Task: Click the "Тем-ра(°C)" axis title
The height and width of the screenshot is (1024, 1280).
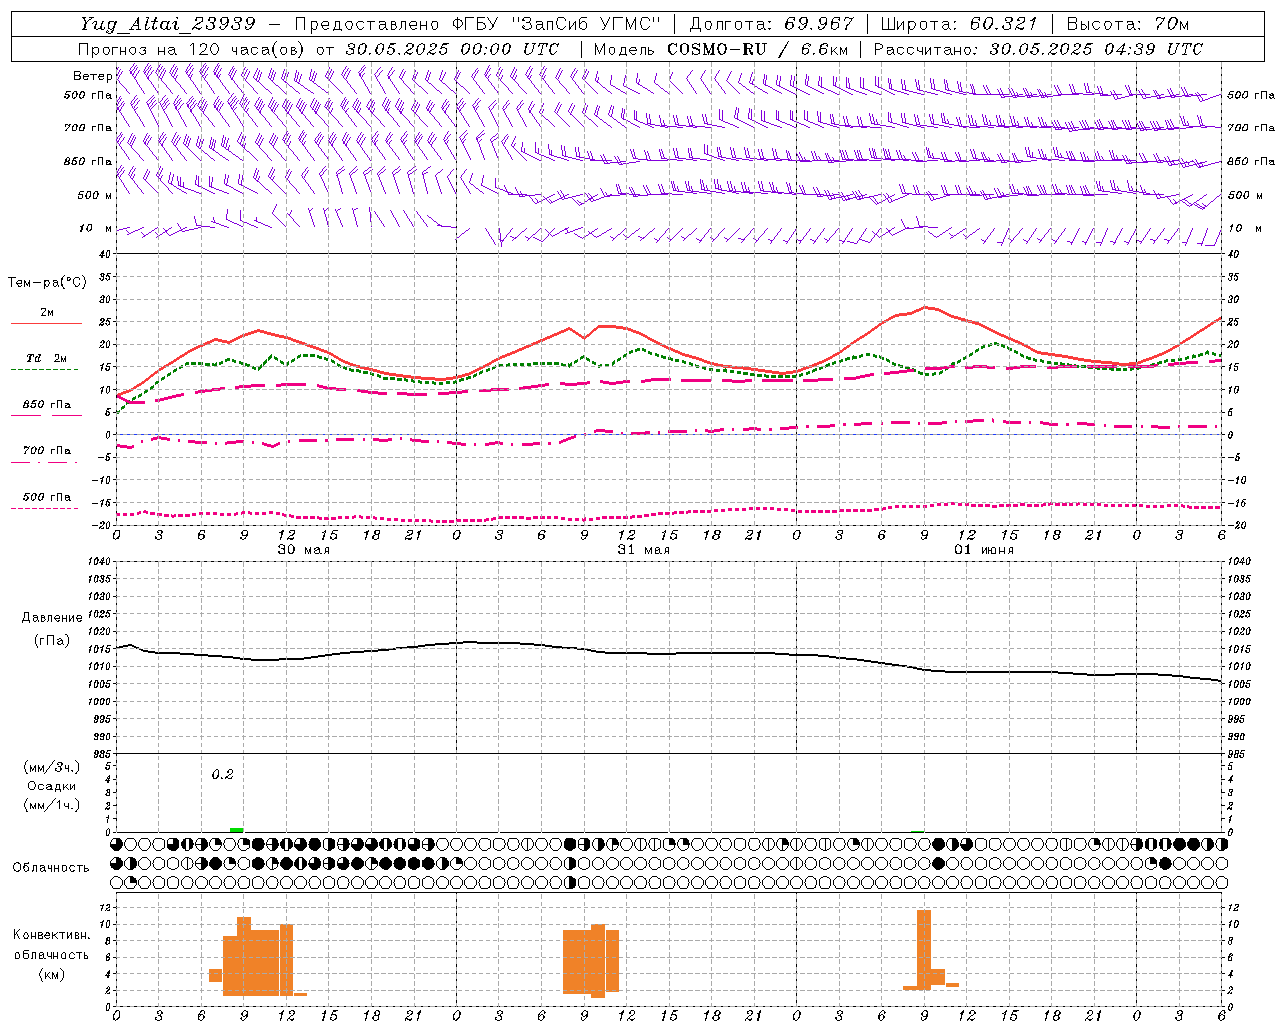Action: click(47, 283)
